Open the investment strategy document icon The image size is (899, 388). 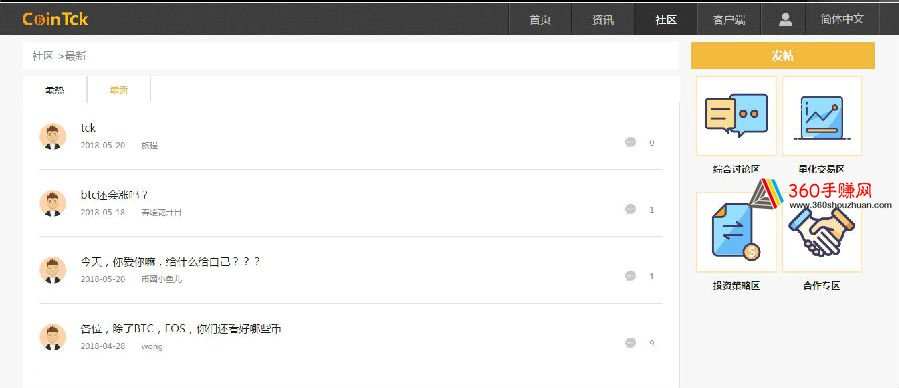(736, 232)
